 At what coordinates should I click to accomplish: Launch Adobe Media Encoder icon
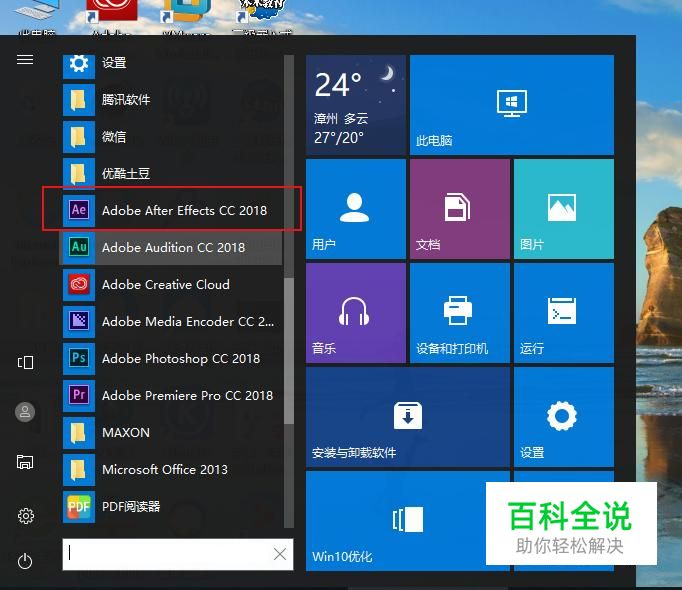(x=79, y=321)
